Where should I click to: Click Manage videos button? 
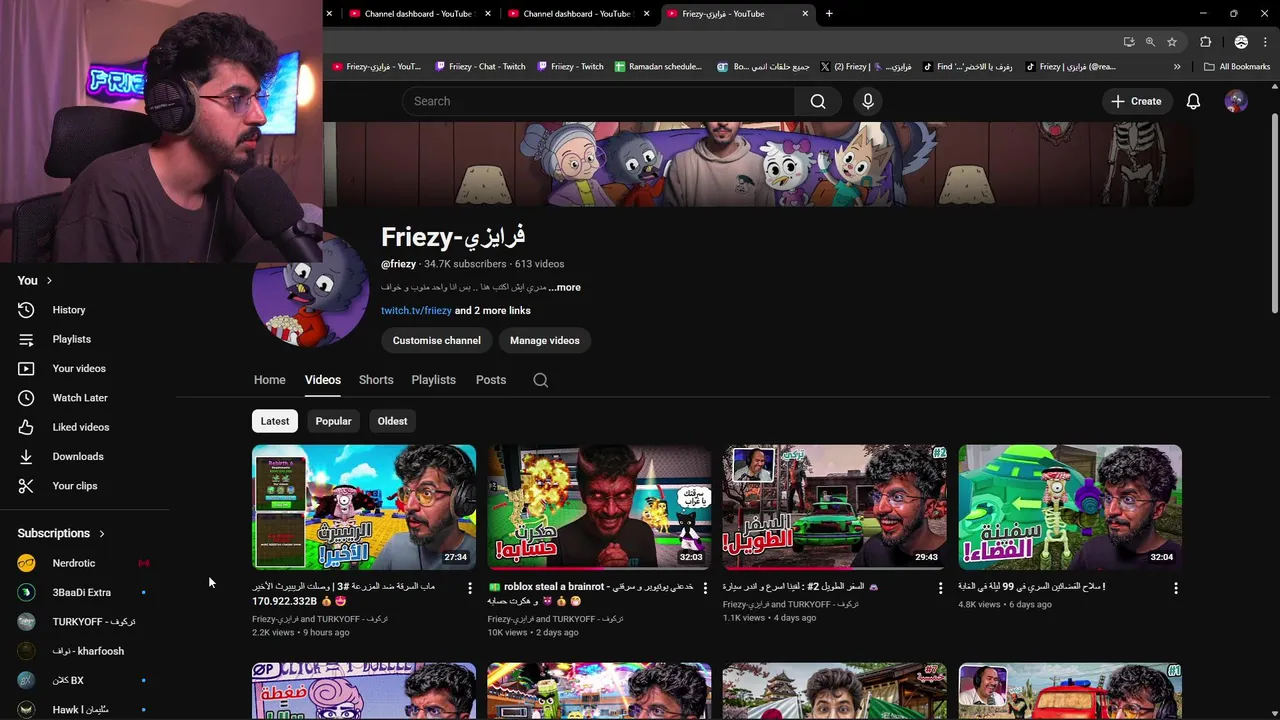point(545,341)
